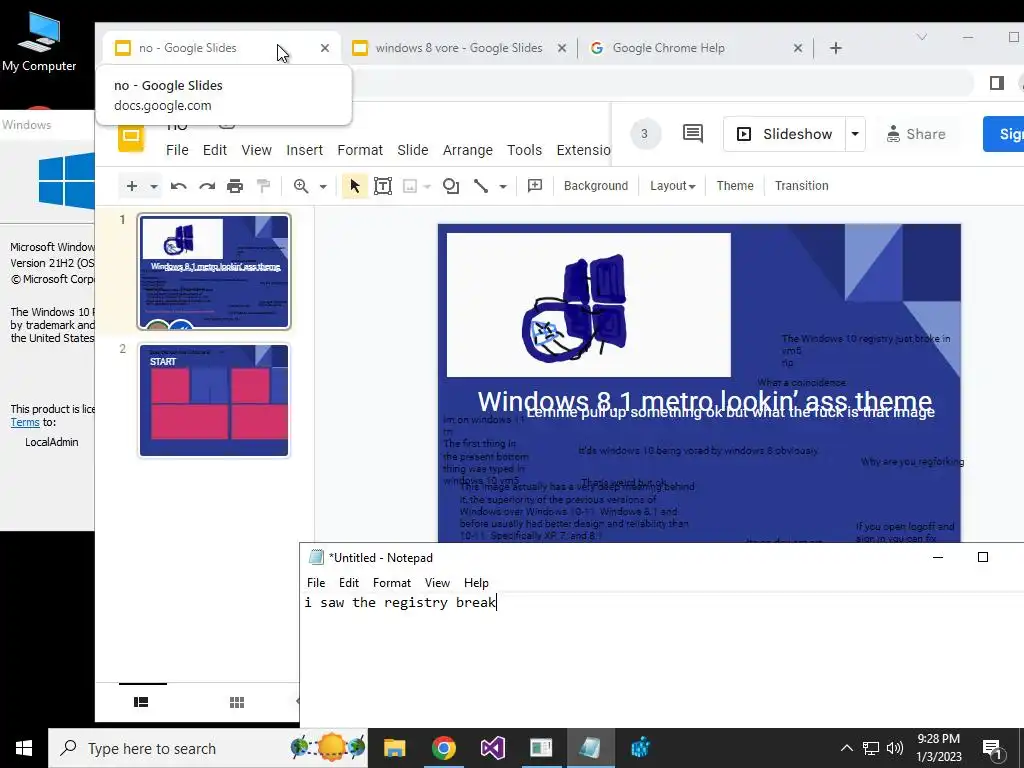The height and width of the screenshot is (768, 1024).
Task: Open the Insert menu in Slides
Action: [x=304, y=150]
